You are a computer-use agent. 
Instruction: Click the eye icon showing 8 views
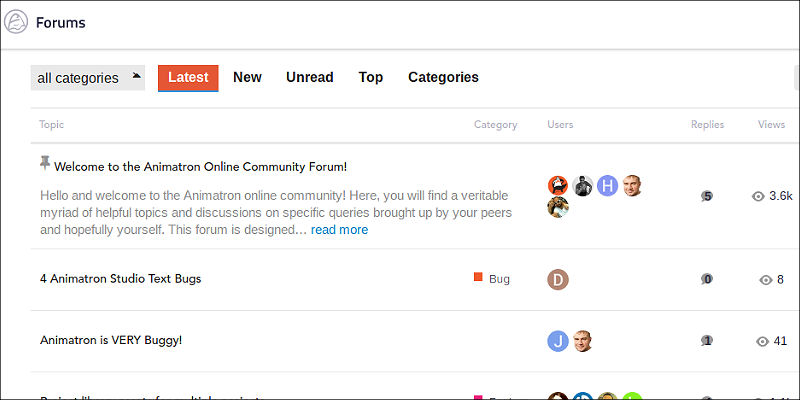[x=766, y=280]
